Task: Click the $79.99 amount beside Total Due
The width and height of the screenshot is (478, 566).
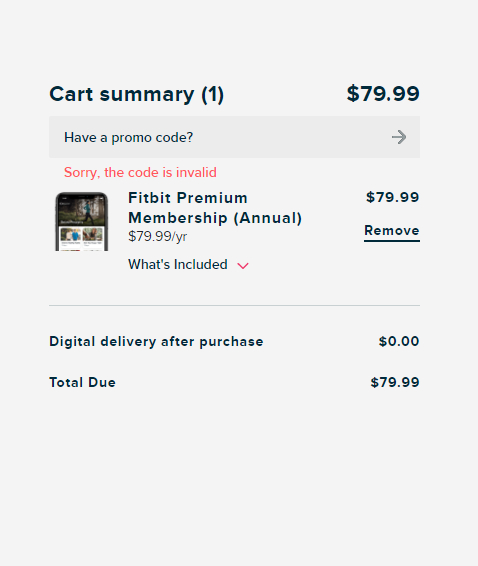Action: coord(395,383)
